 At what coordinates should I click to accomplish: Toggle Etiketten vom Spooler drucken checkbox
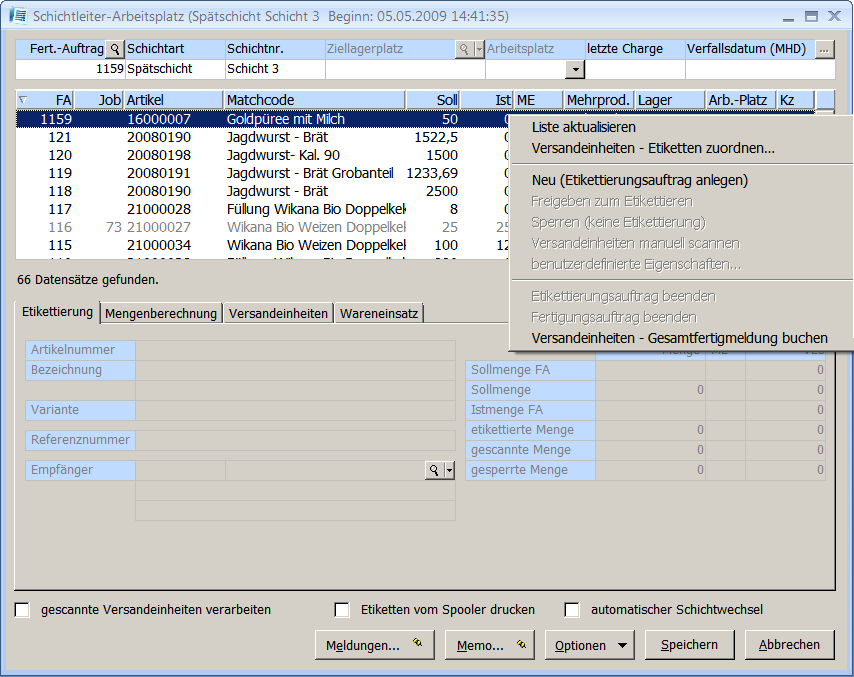click(342, 610)
